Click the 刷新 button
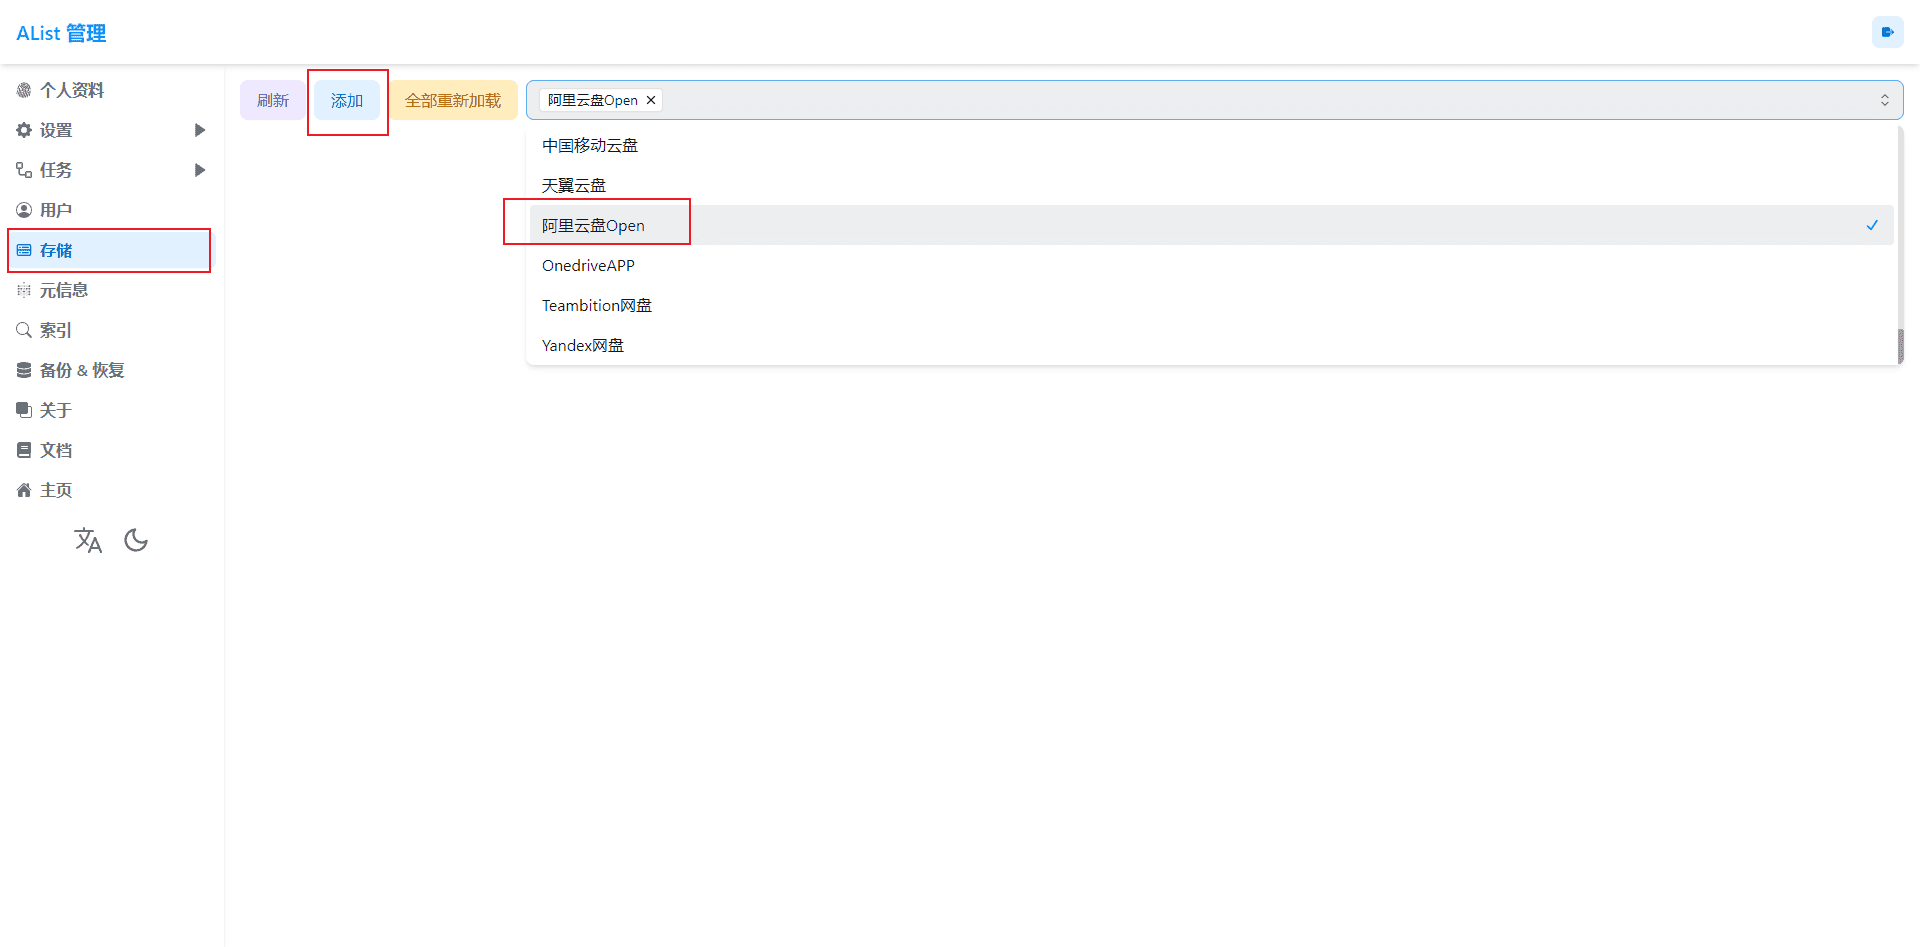Screen dimensions: 1920x947 pyautogui.click(x=273, y=100)
